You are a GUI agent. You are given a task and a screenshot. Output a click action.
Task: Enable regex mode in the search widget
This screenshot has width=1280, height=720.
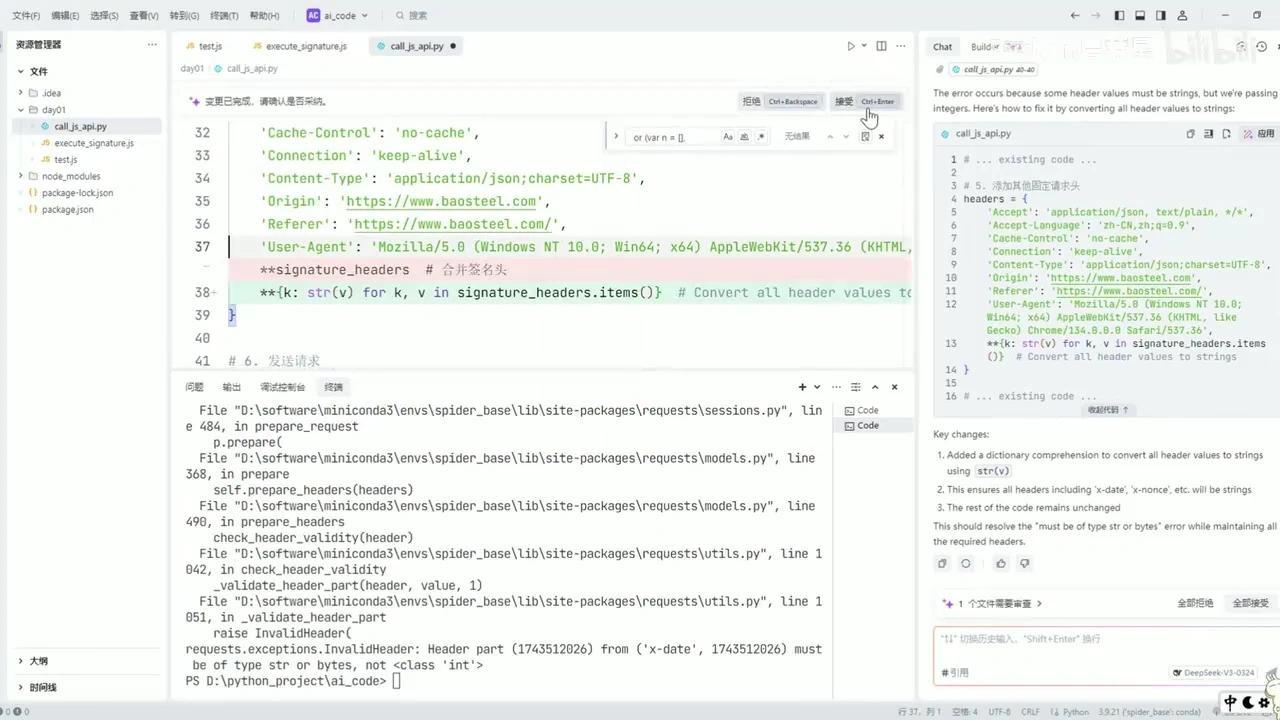tap(760, 136)
